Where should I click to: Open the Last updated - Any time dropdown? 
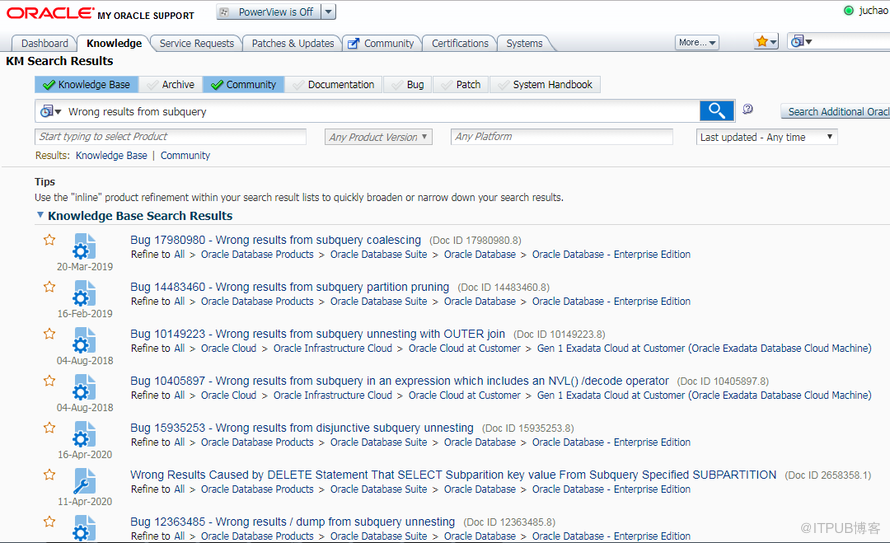coord(767,137)
